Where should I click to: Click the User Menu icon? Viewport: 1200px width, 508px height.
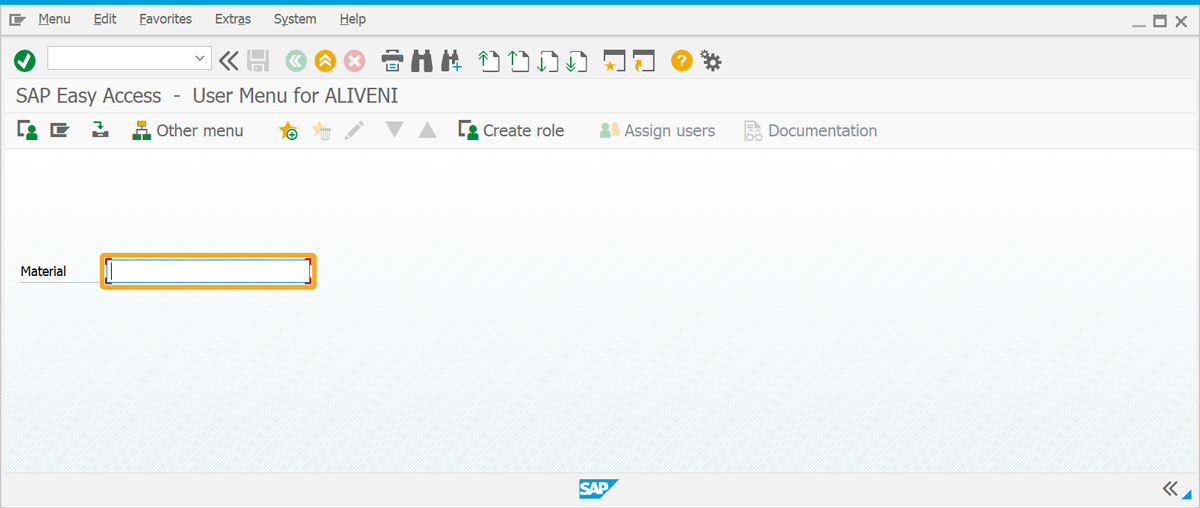(28, 130)
